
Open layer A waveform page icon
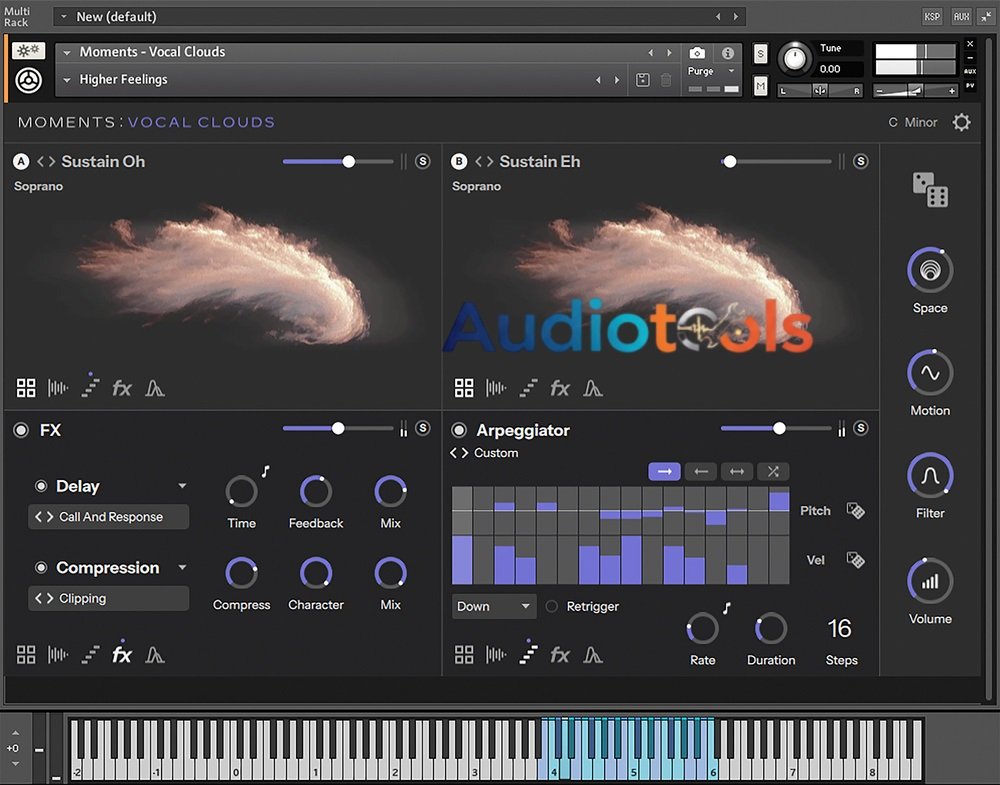pos(58,388)
